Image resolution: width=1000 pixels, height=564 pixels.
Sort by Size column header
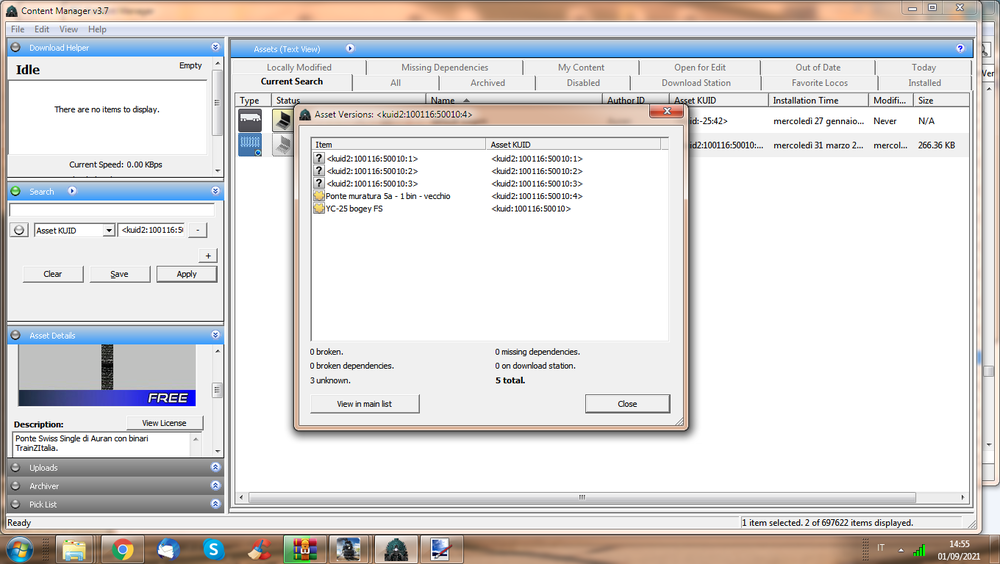941,100
